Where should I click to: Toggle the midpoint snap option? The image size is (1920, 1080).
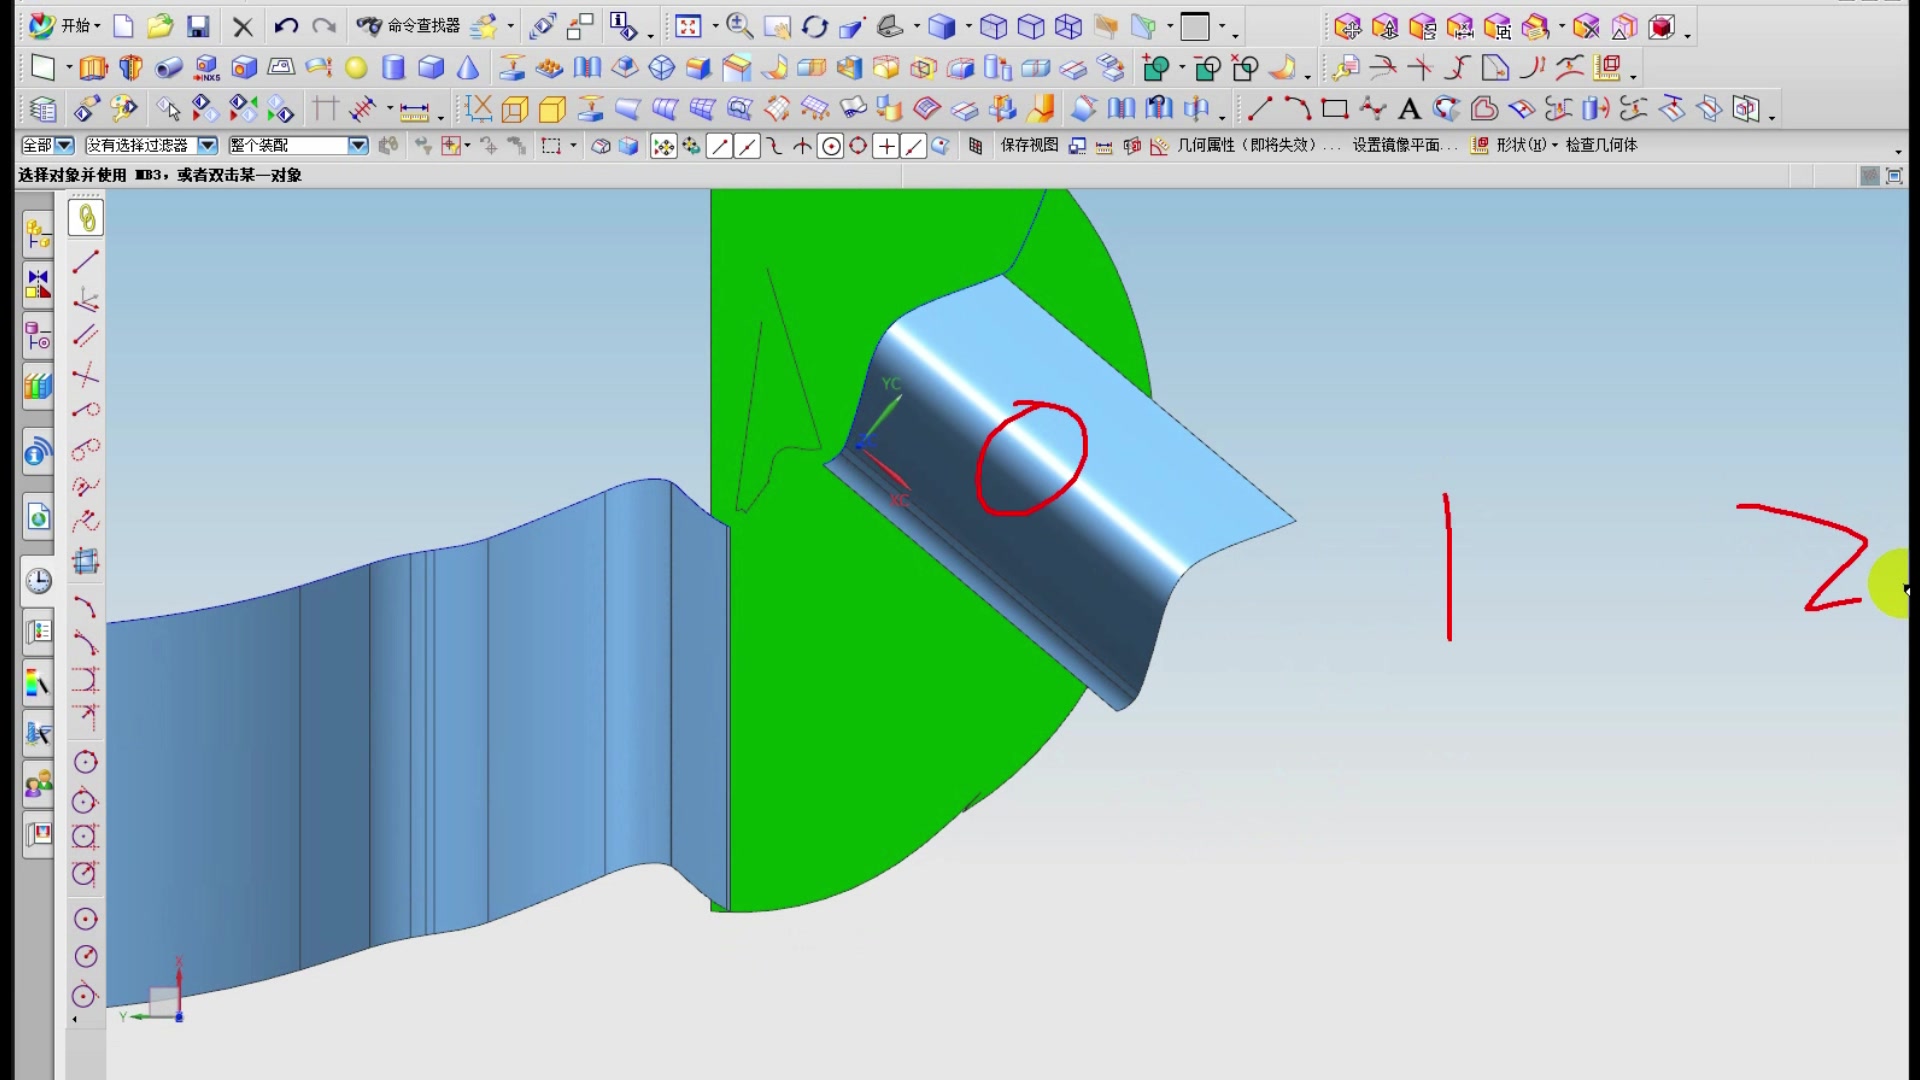pos(747,147)
